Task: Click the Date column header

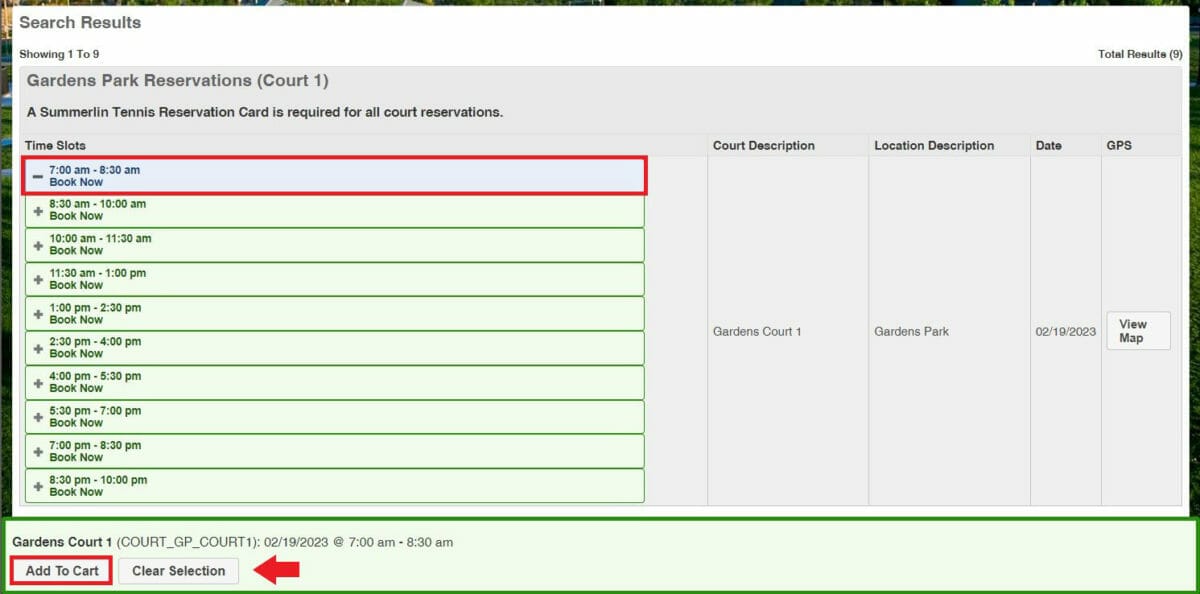Action: pyautogui.click(x=1048, y=146)
